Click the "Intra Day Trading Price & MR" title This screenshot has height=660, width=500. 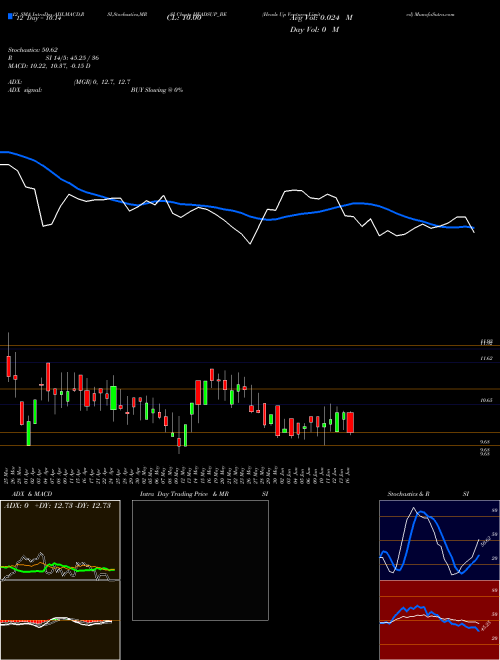coord(184,494)
